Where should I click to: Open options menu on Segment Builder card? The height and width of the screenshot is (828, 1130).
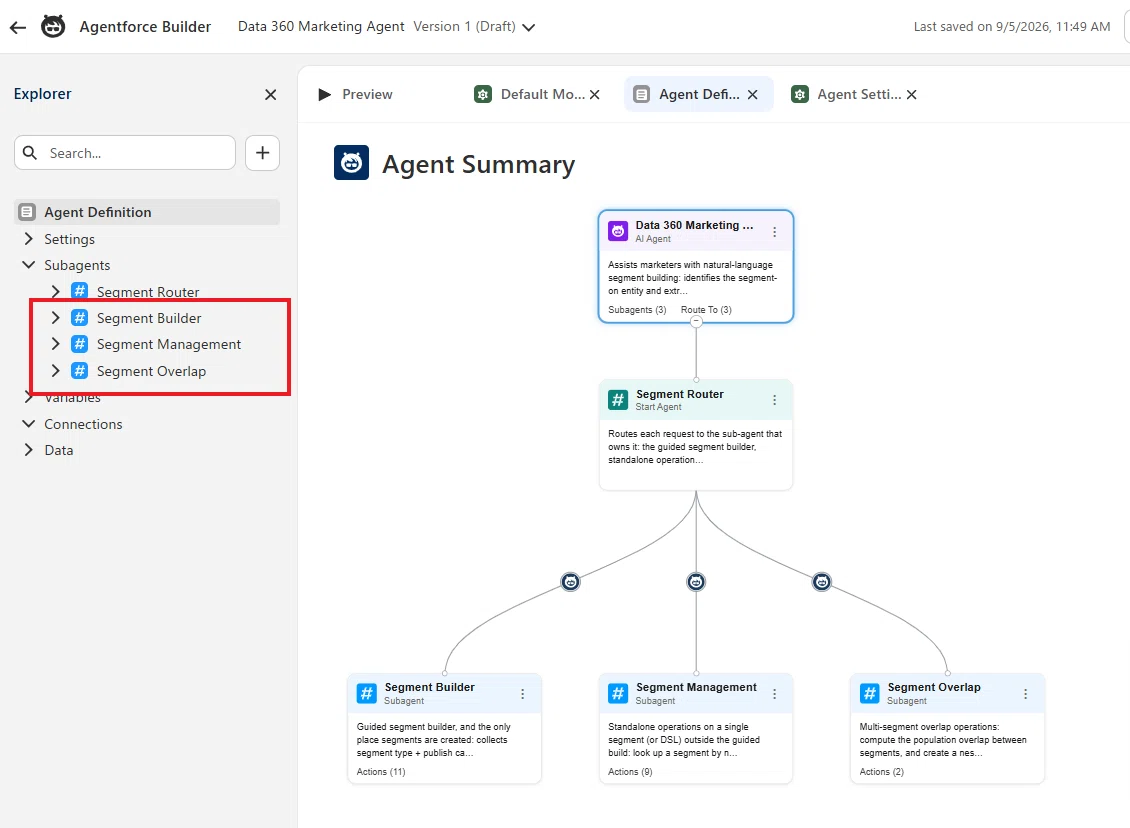522,694
